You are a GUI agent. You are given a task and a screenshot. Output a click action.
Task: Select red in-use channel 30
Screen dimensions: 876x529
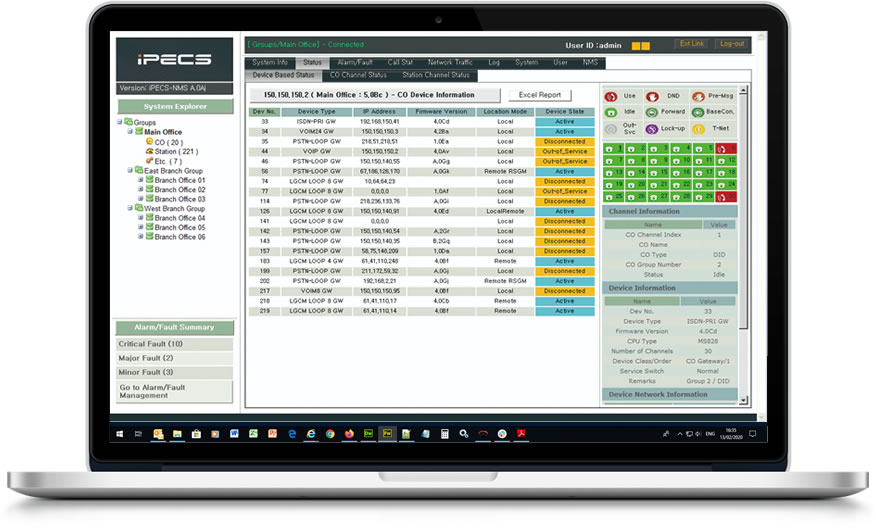726,197
